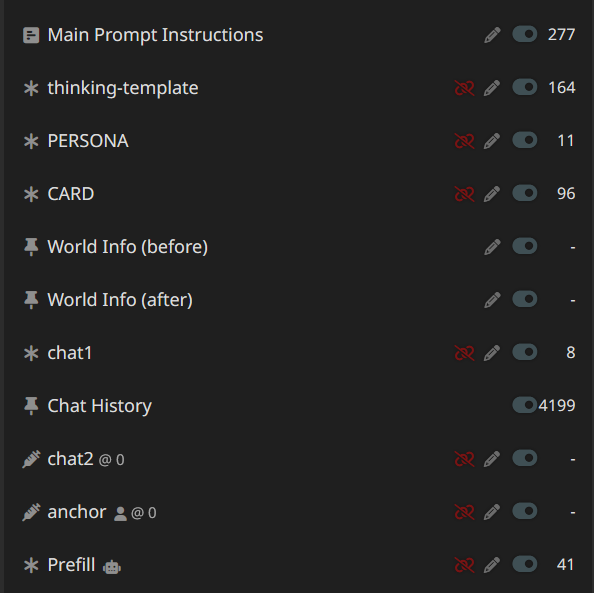Select the CARD prompt entry name
Screen dimensions: 594x593
tap(71, 194)
